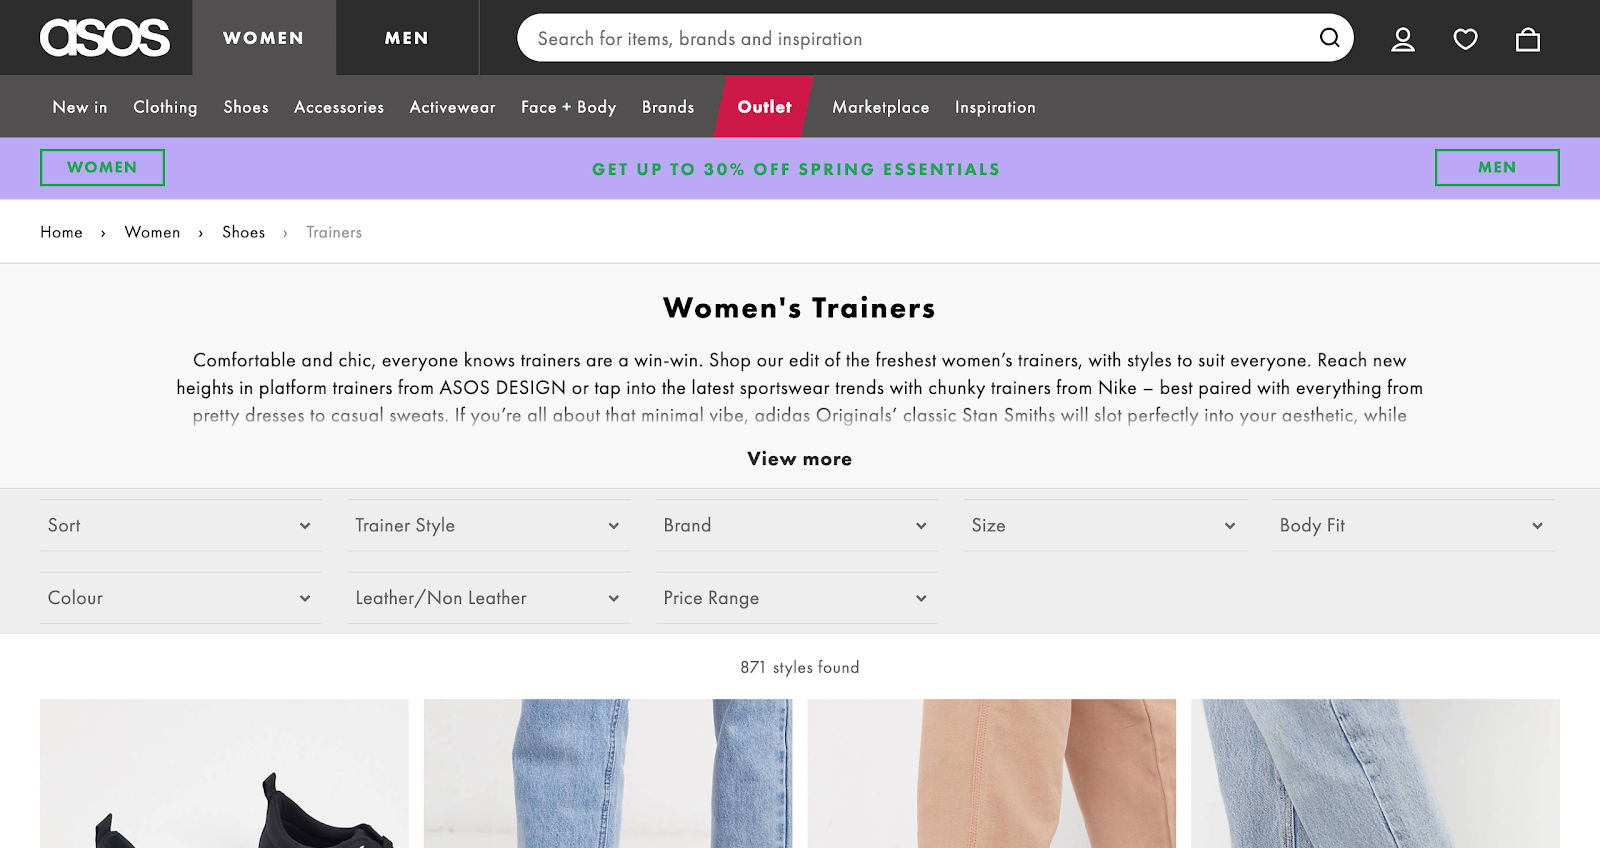Image resolution: width=1600 pixels, height=848 pixels.
Task: Open the Brands menu
Action: (668, 107)
